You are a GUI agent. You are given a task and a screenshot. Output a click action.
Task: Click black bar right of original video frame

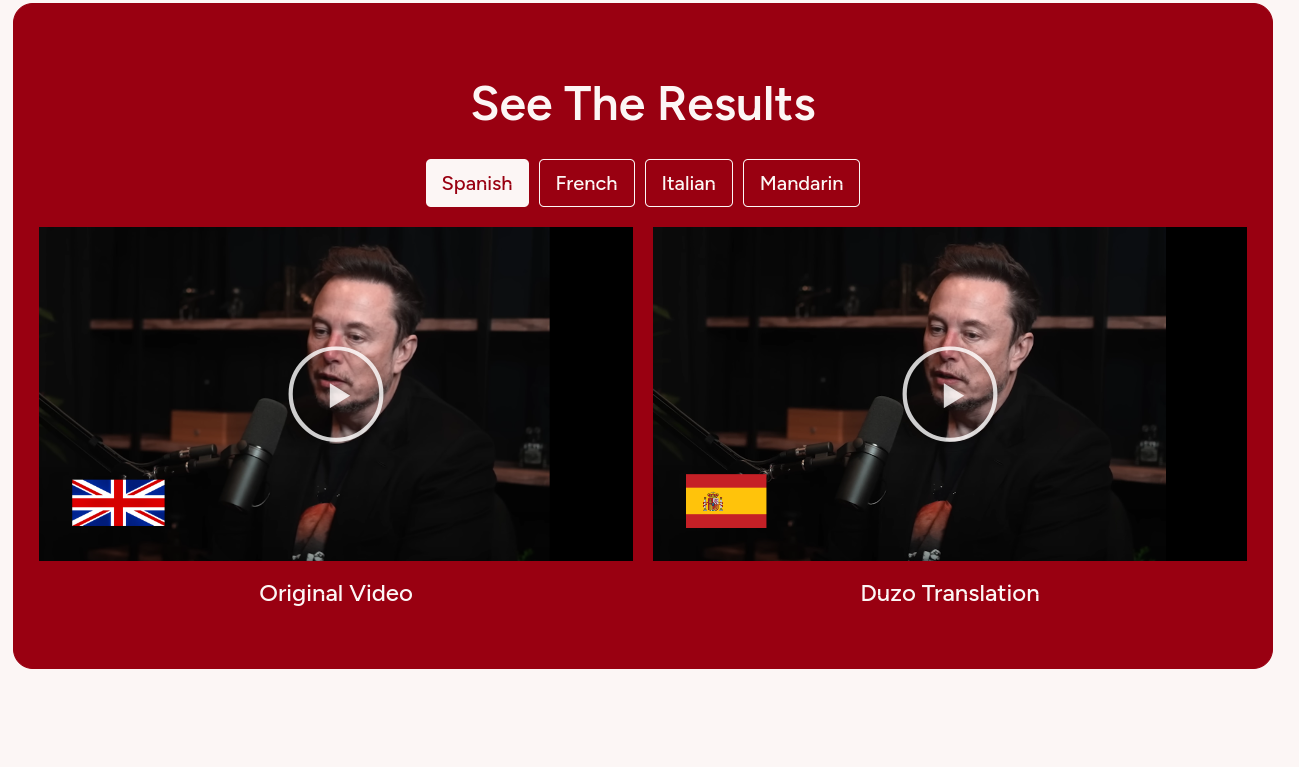[591, 394]
